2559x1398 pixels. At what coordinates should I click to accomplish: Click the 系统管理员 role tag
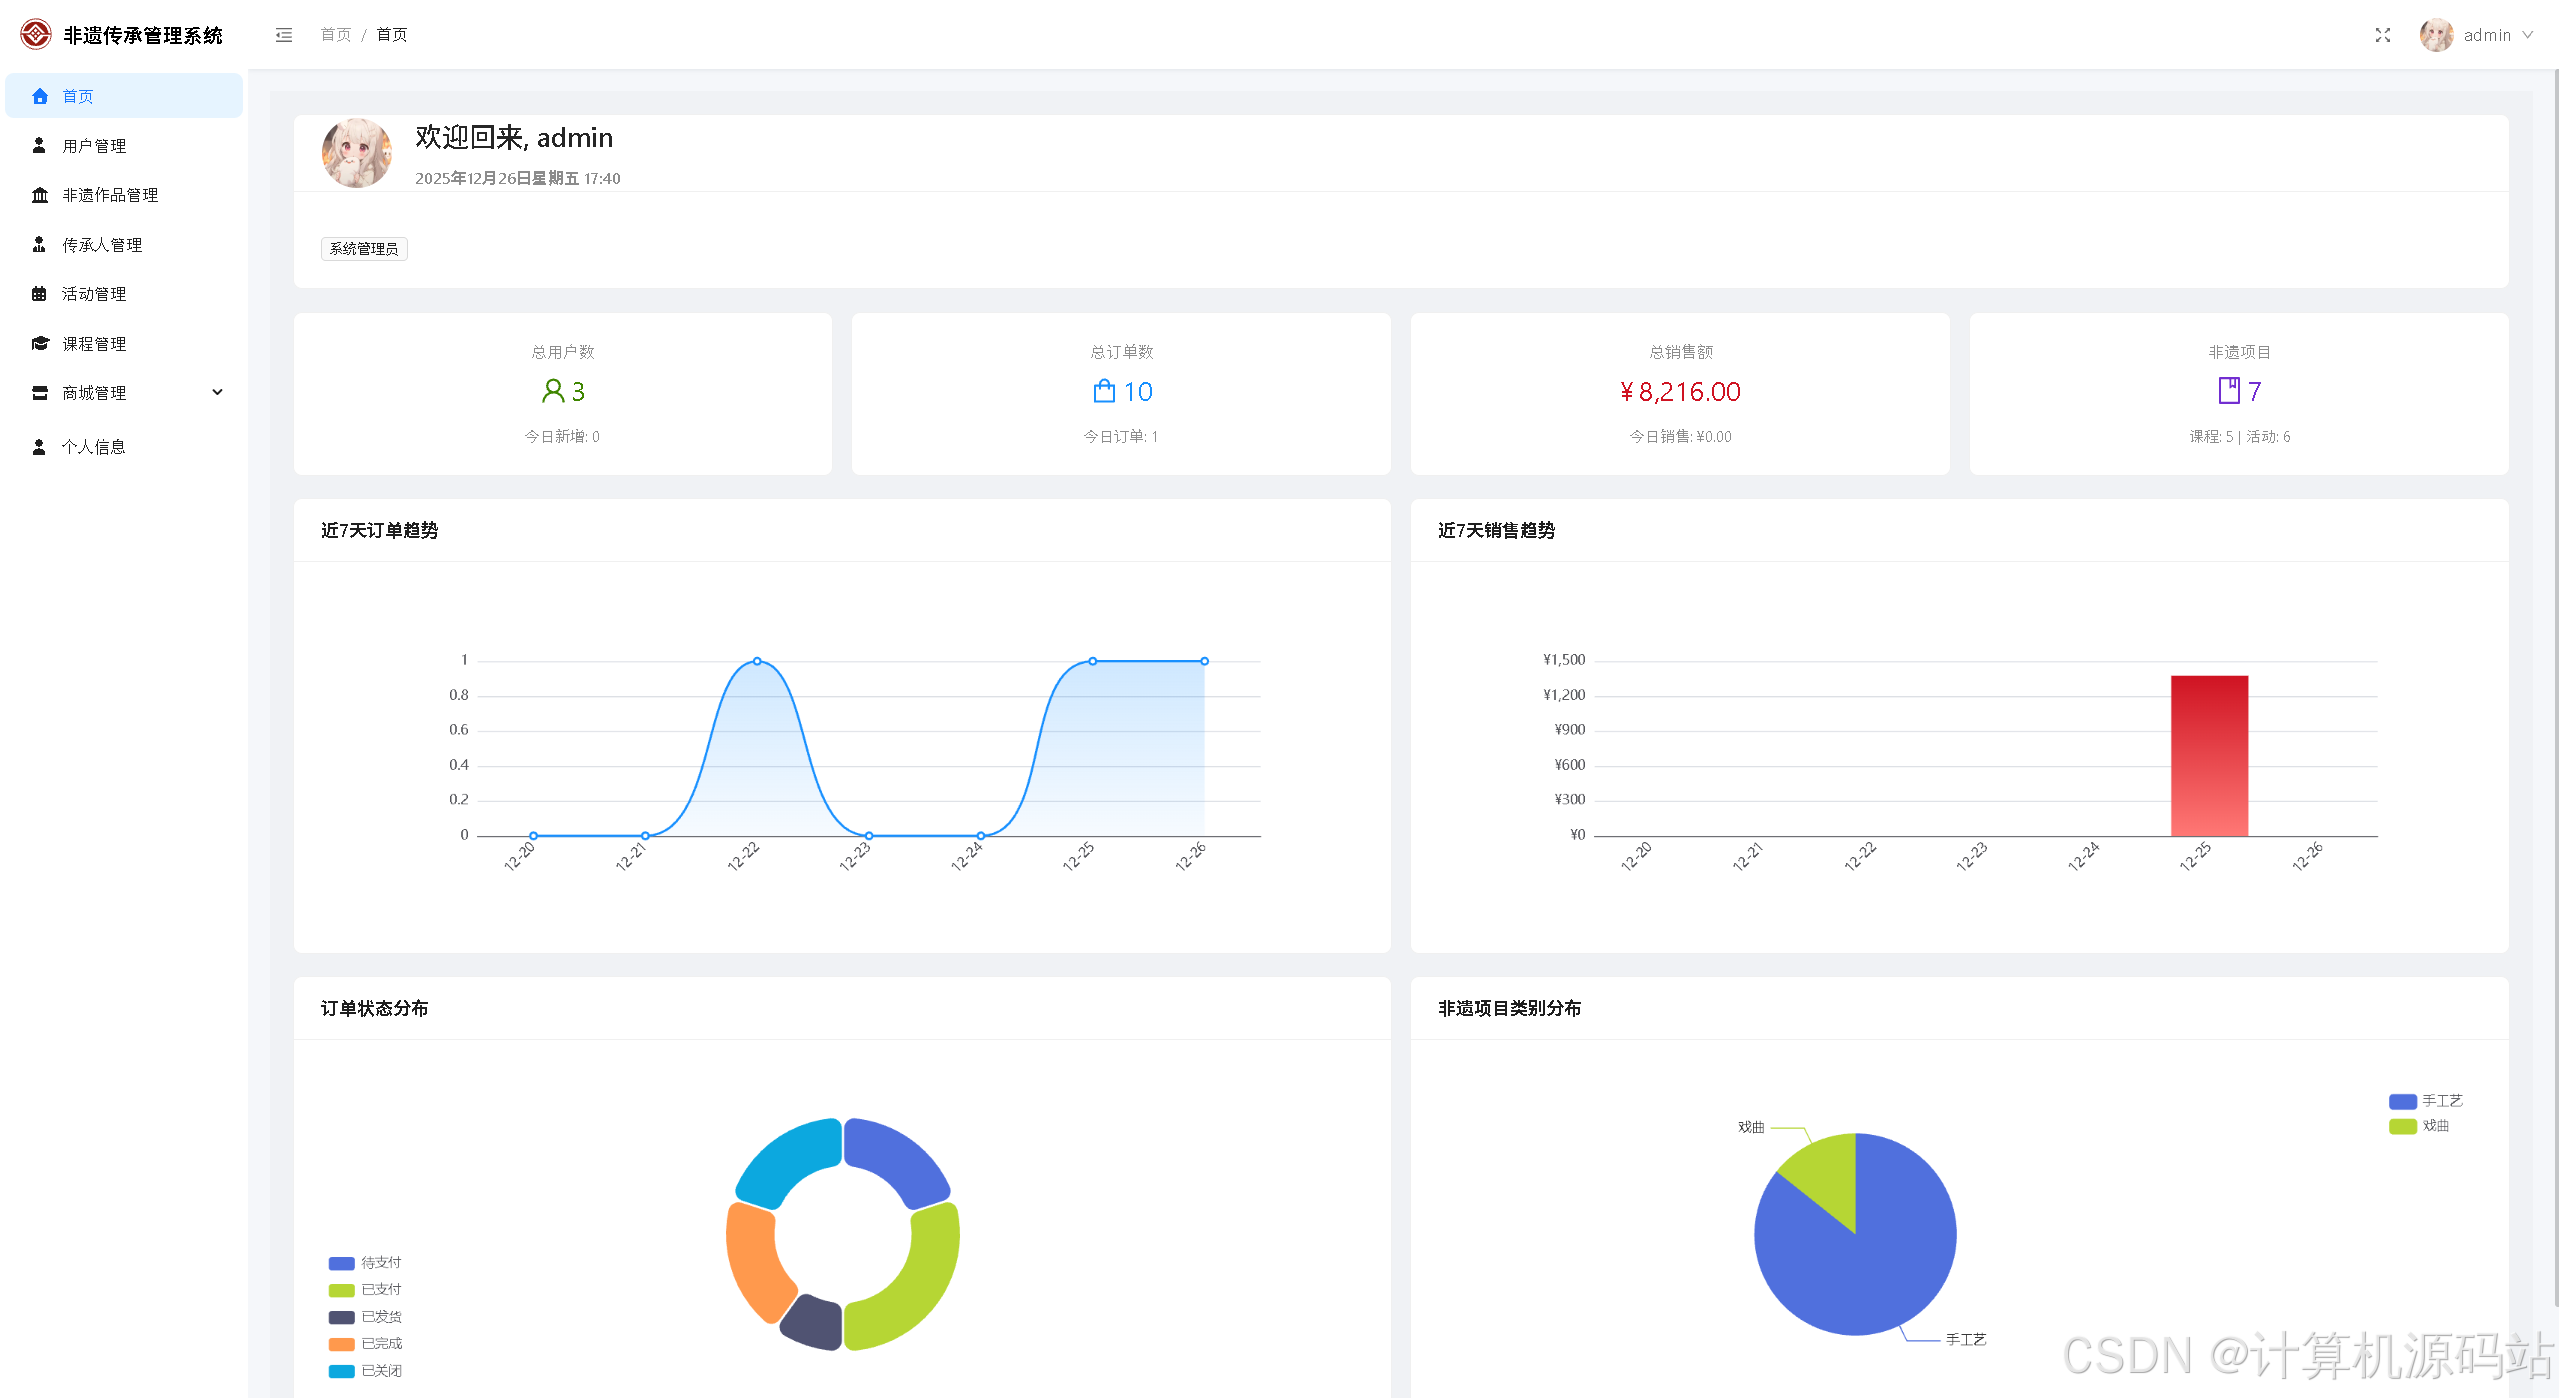[364, 248]
